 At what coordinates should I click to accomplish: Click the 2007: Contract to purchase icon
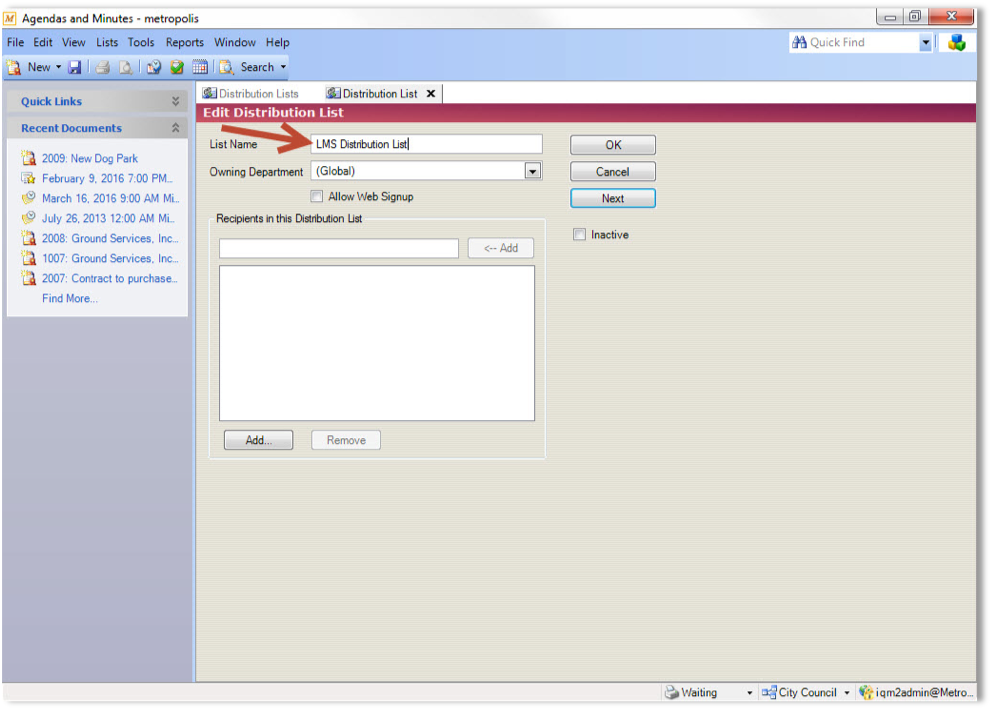coord(28,278)
